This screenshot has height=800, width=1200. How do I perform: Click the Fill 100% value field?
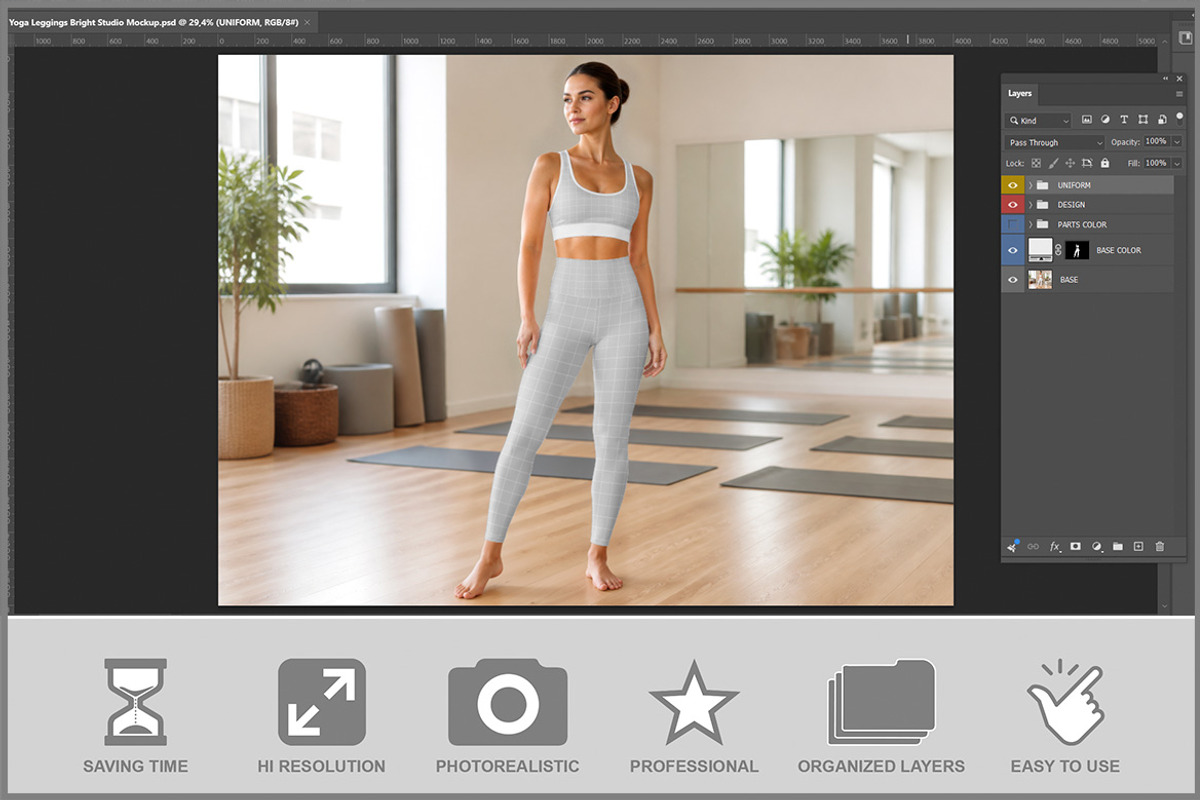[x=1156, y=163]
